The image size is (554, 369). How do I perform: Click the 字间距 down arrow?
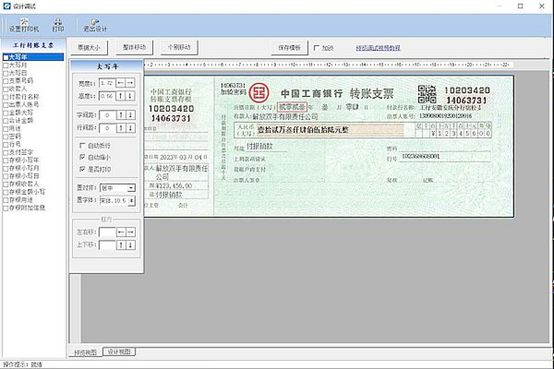point(130,115)
